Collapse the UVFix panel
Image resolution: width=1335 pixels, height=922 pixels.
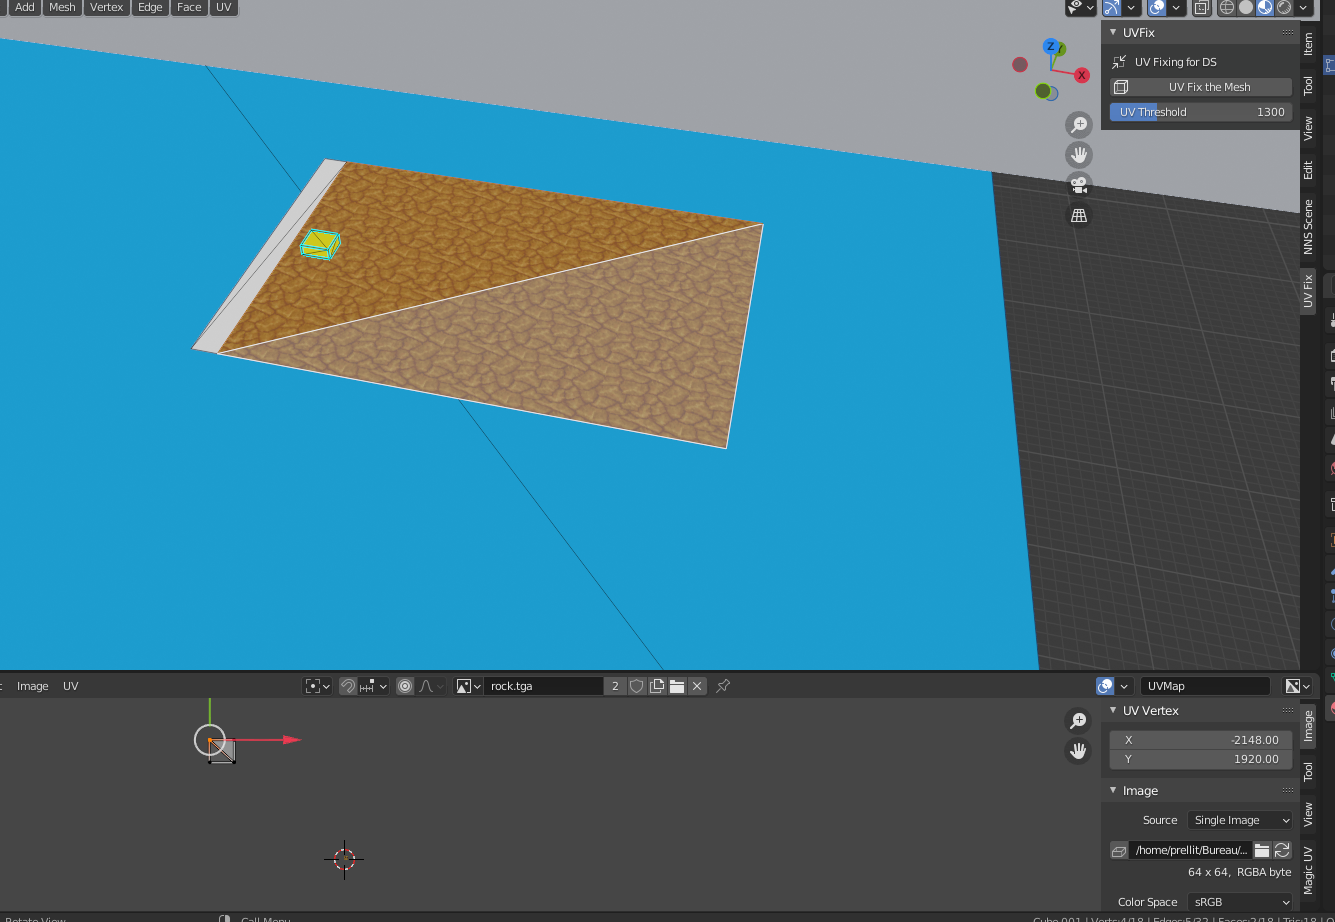pyautogui.click(x=1113, y=33)
